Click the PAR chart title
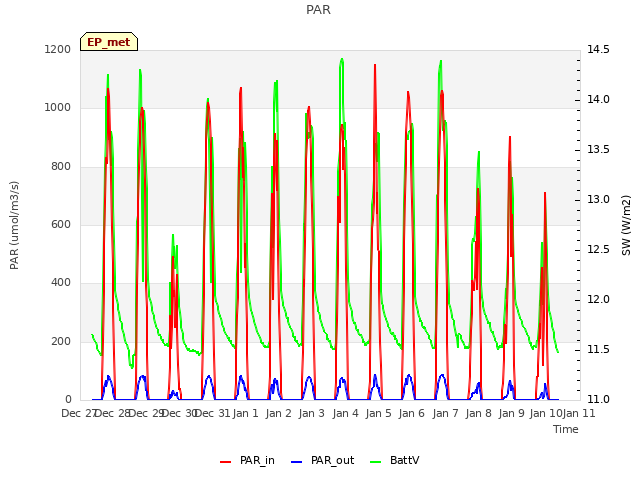 [x=318, y=10]
